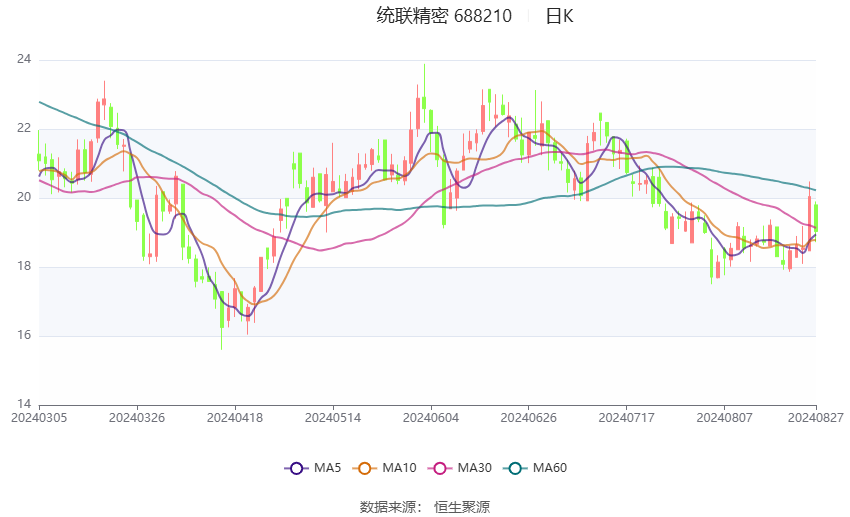Image resolution: width=850 pixels, height=517 pixels.
Task: Click y-axis value 20
Action: coord(24,197)
